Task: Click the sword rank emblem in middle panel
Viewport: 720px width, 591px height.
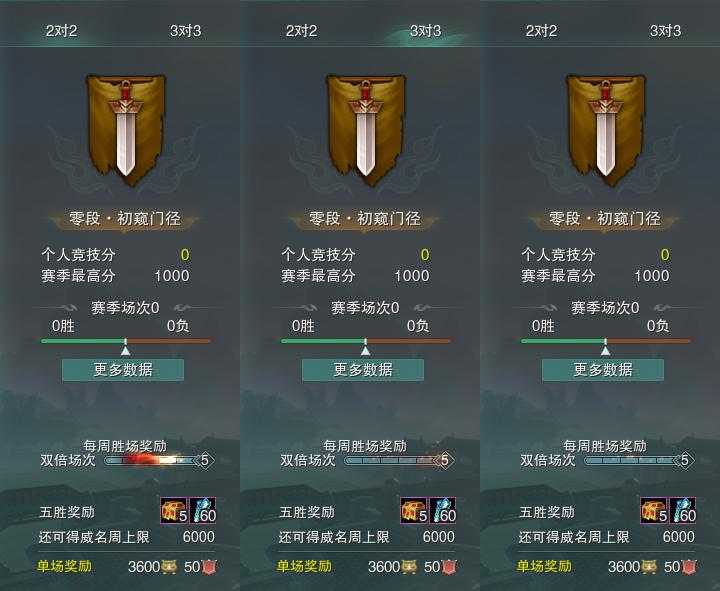Action: click(366, 130)
